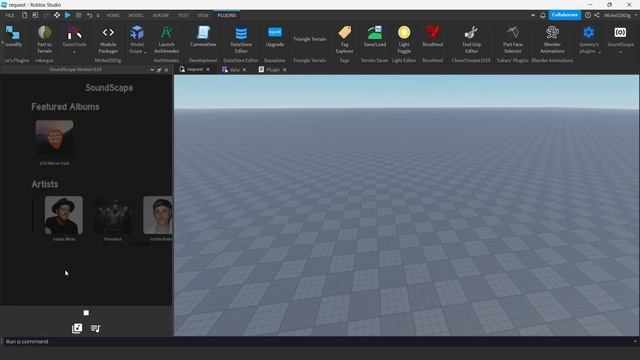Open the account username dropdown
The width and height of the screenshot is (640, 360).
coord(620,15)
